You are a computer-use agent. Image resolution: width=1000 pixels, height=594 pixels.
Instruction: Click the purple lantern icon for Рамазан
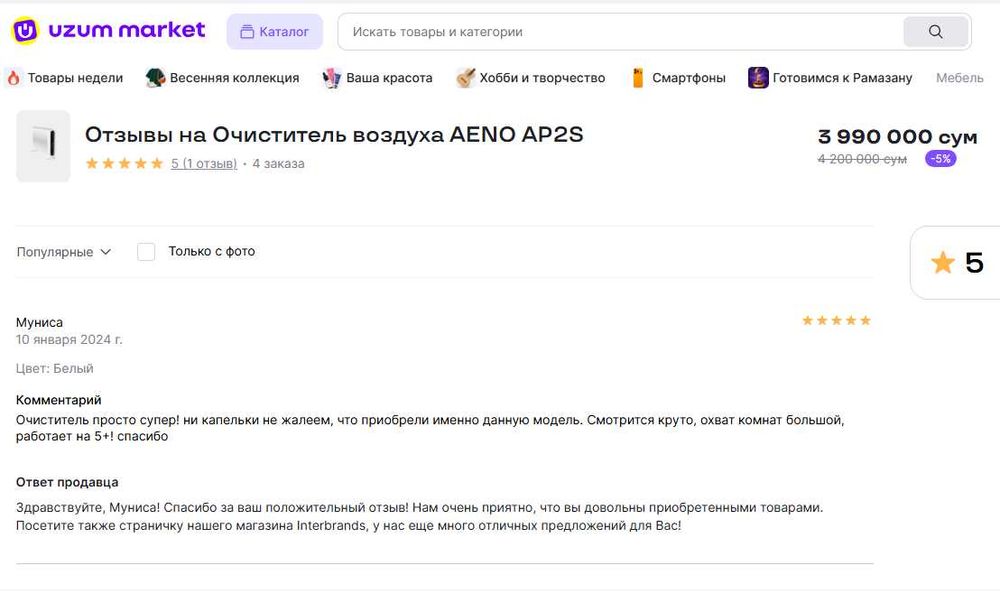758,78
